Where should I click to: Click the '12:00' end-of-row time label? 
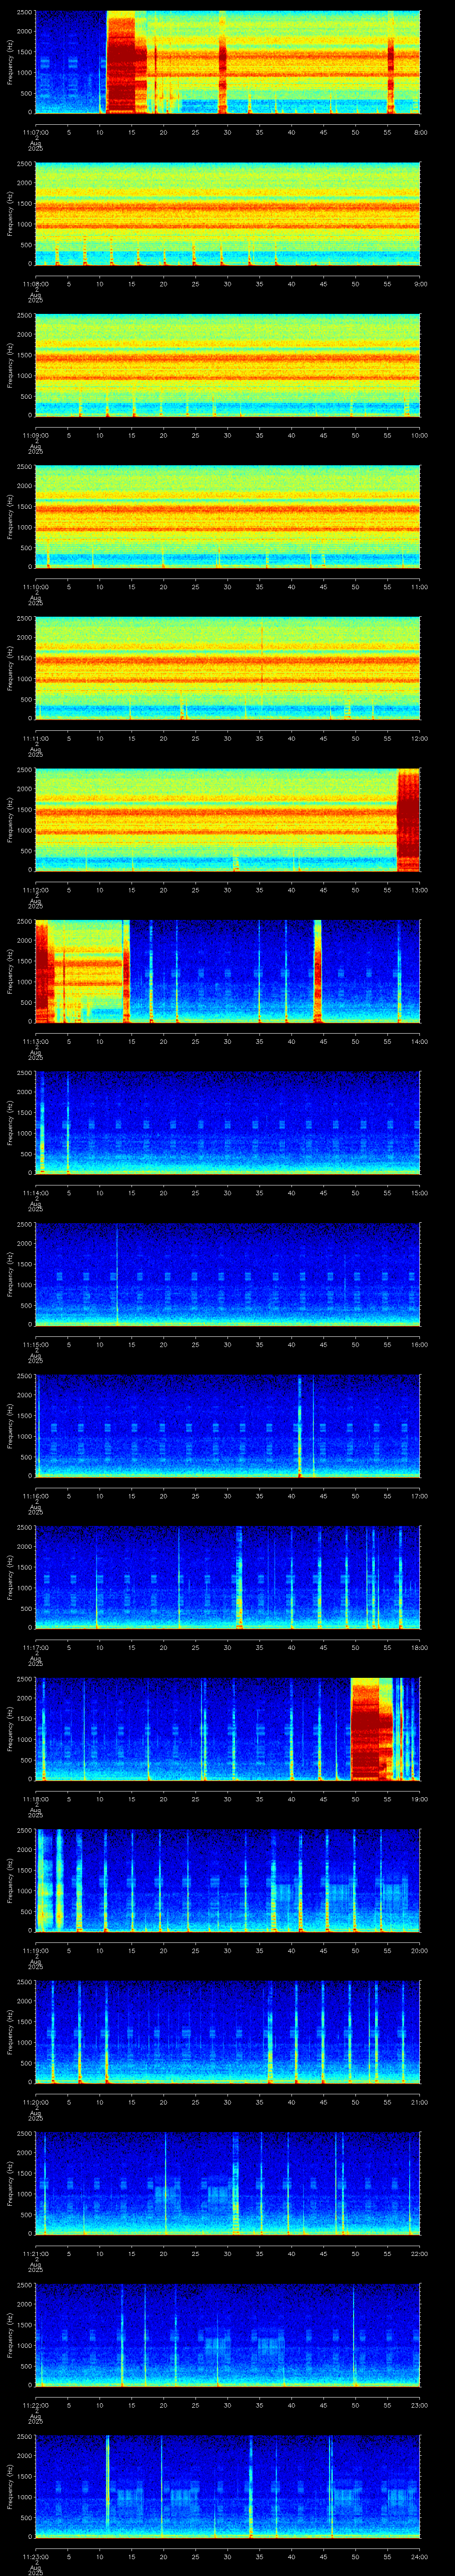point(419,737)
